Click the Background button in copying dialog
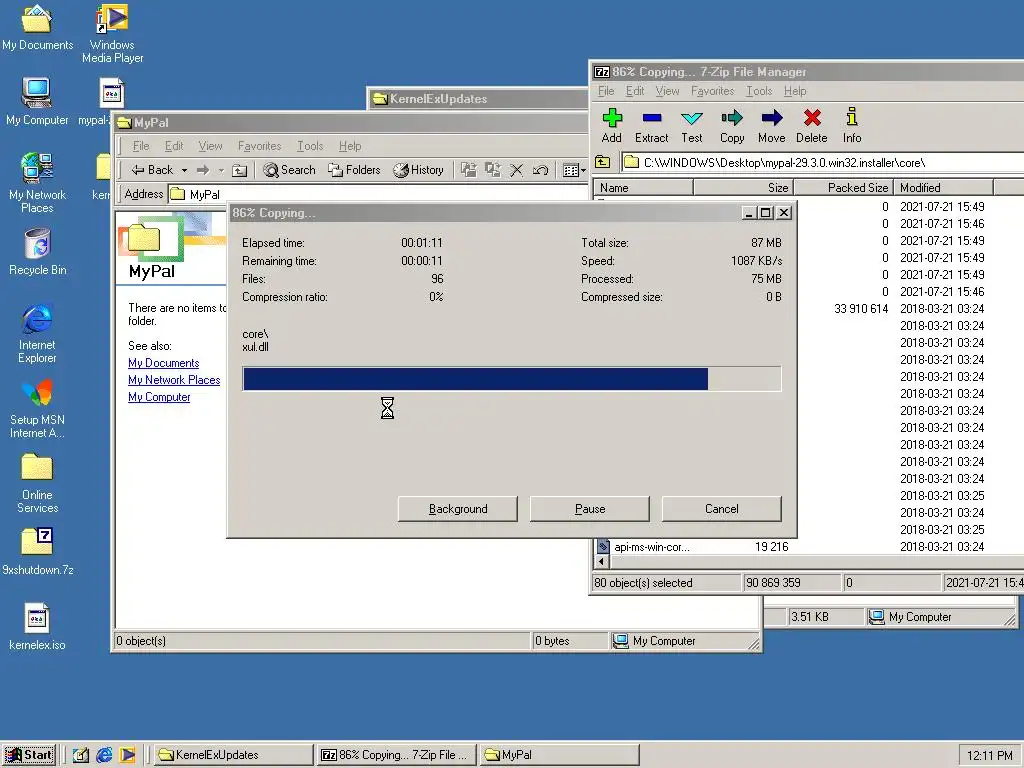Viewport: 1024px width, 768px height. 458,509
